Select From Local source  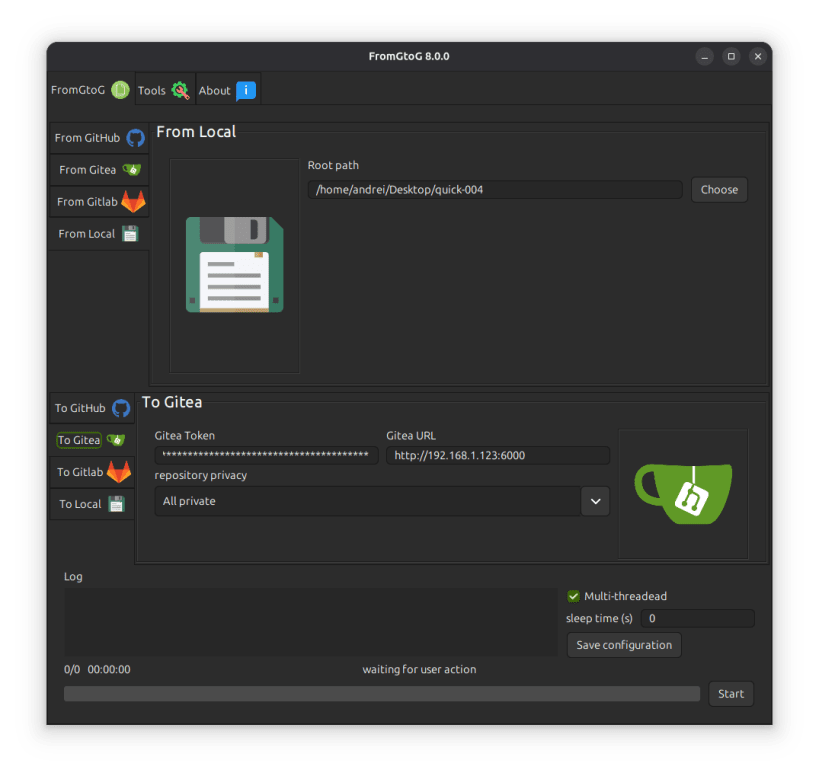tap(99, 233)
